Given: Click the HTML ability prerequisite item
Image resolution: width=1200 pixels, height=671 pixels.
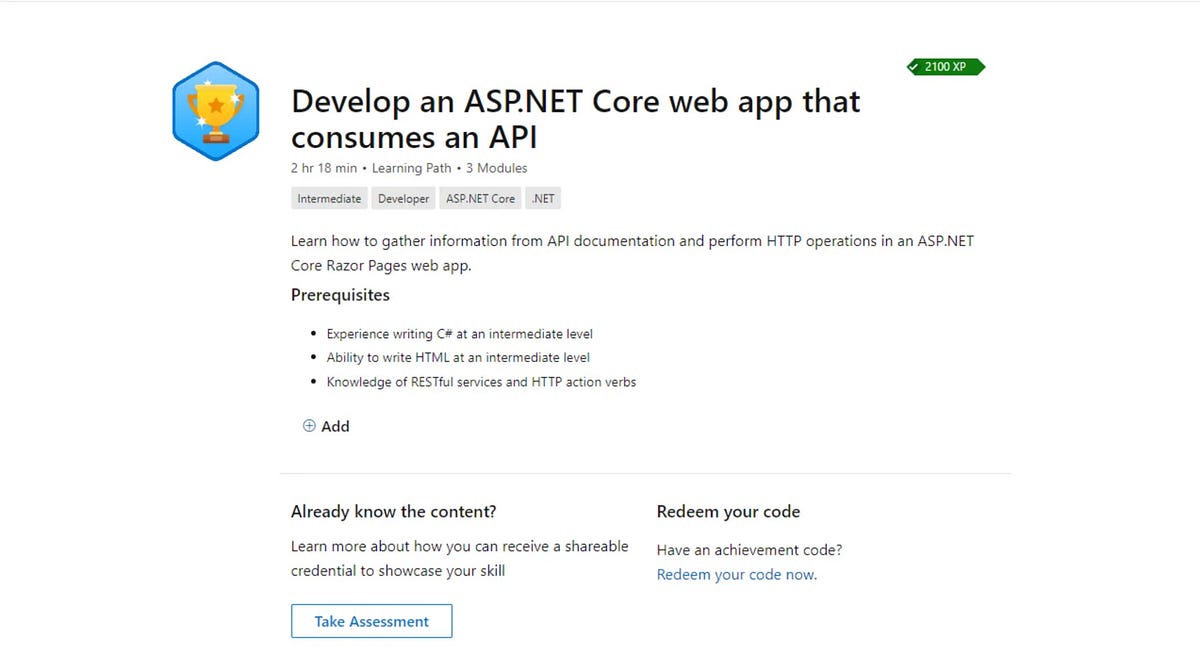Looking at the screenshot, I should [x=458, y=358].
